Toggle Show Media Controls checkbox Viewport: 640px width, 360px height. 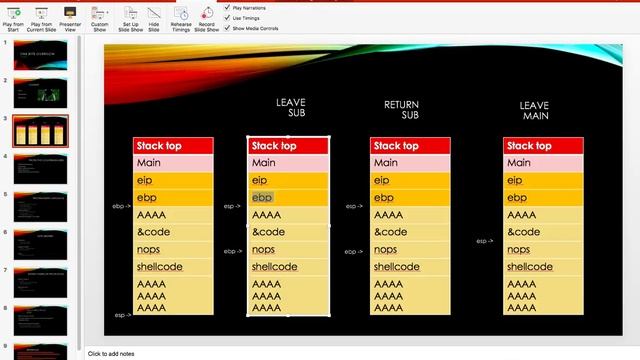227,28
